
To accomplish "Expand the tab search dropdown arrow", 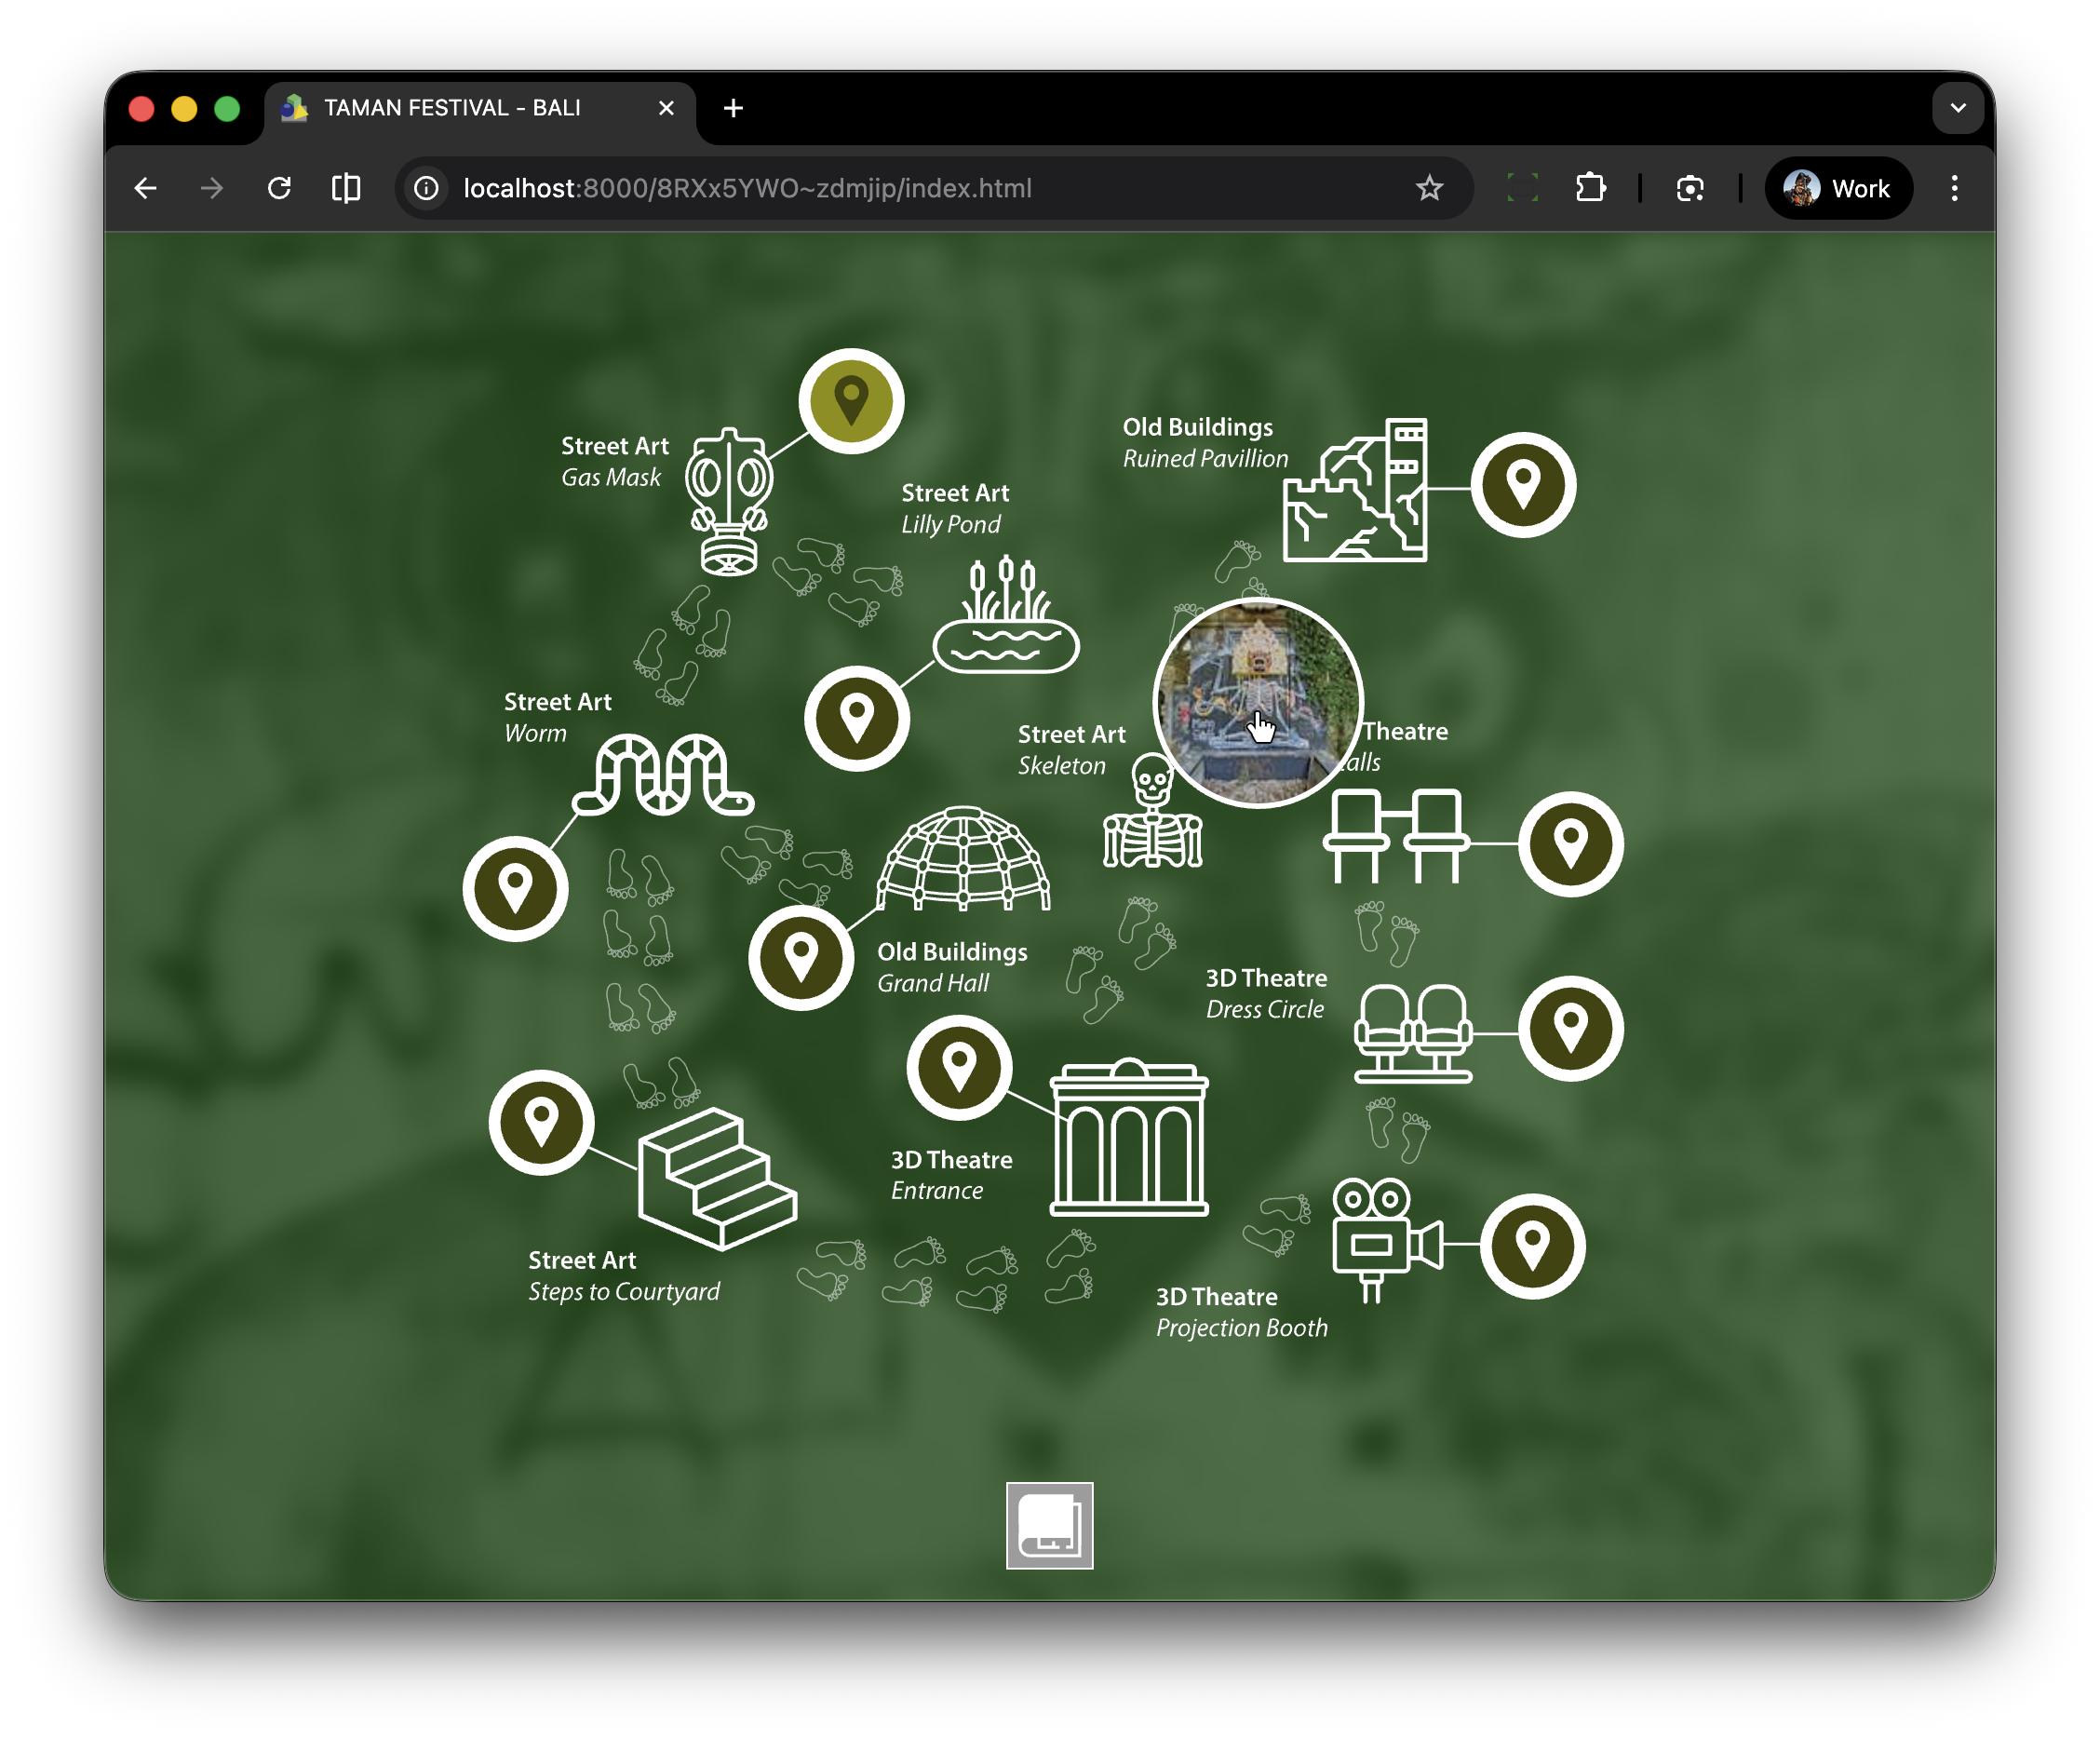I will pyautogui.click(x=1957, y=108).
